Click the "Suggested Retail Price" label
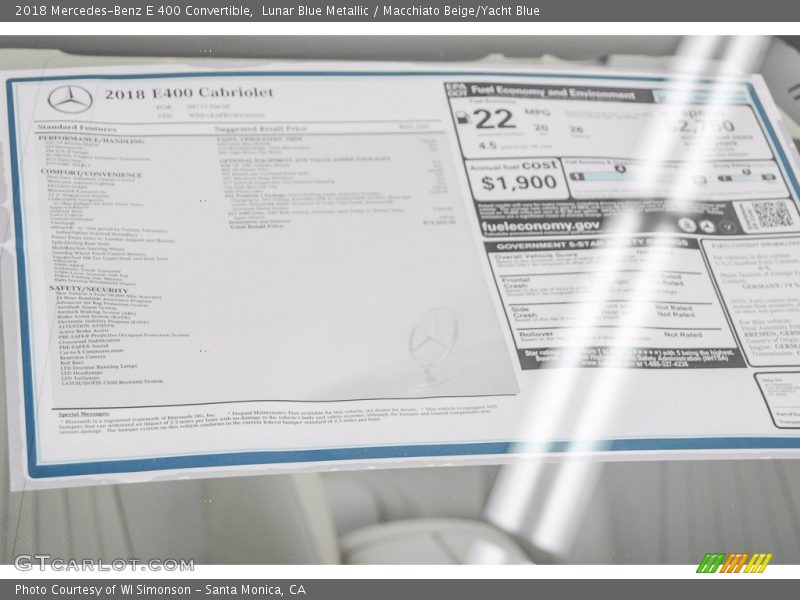The image size is (800, 600). click(x=260, y=129)
